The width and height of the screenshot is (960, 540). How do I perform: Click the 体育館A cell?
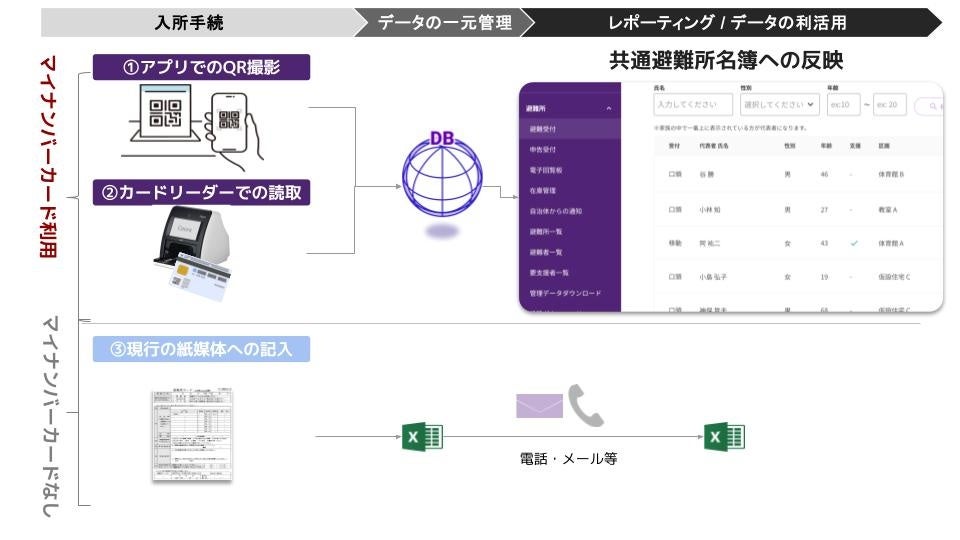(891, 244)
